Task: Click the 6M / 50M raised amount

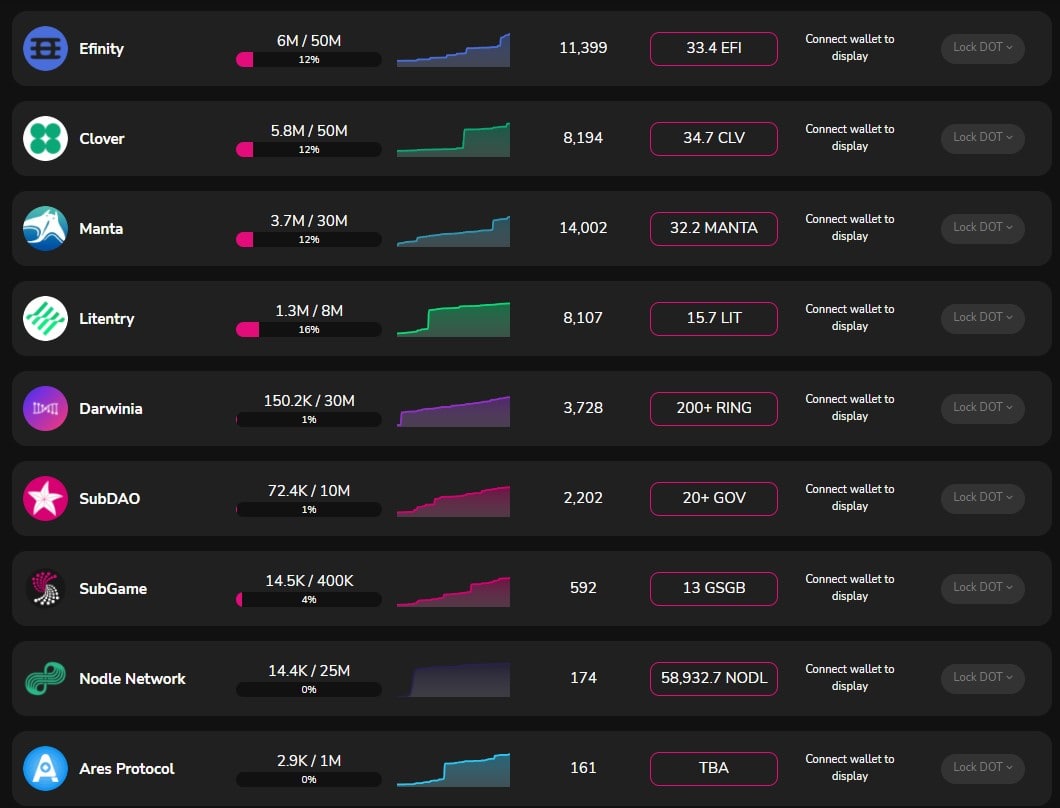Action: point(309,41)
